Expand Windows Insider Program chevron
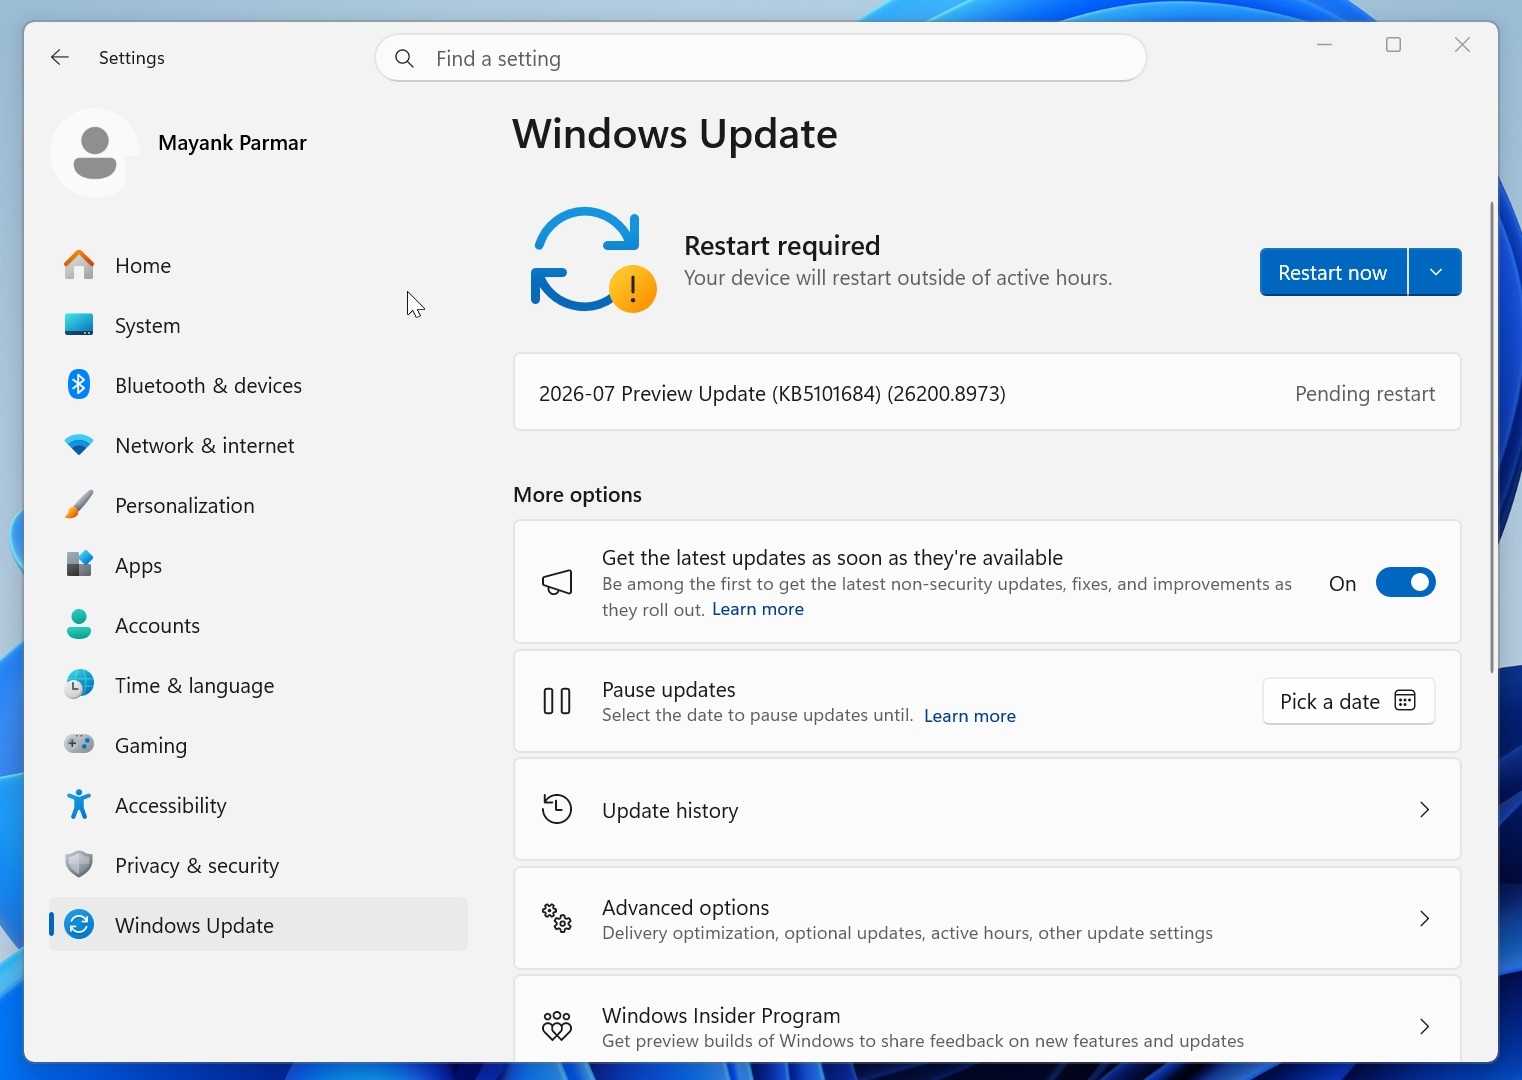 1425,1025
